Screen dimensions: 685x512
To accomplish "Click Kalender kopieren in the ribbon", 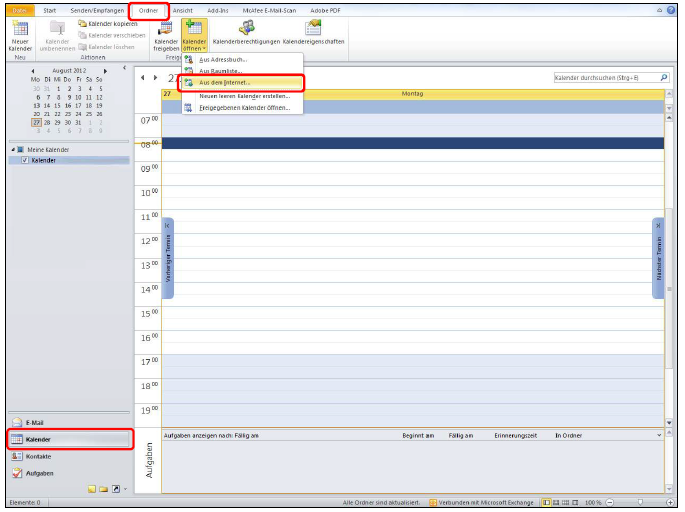I will pyautogui.click(x=108, y=23).
